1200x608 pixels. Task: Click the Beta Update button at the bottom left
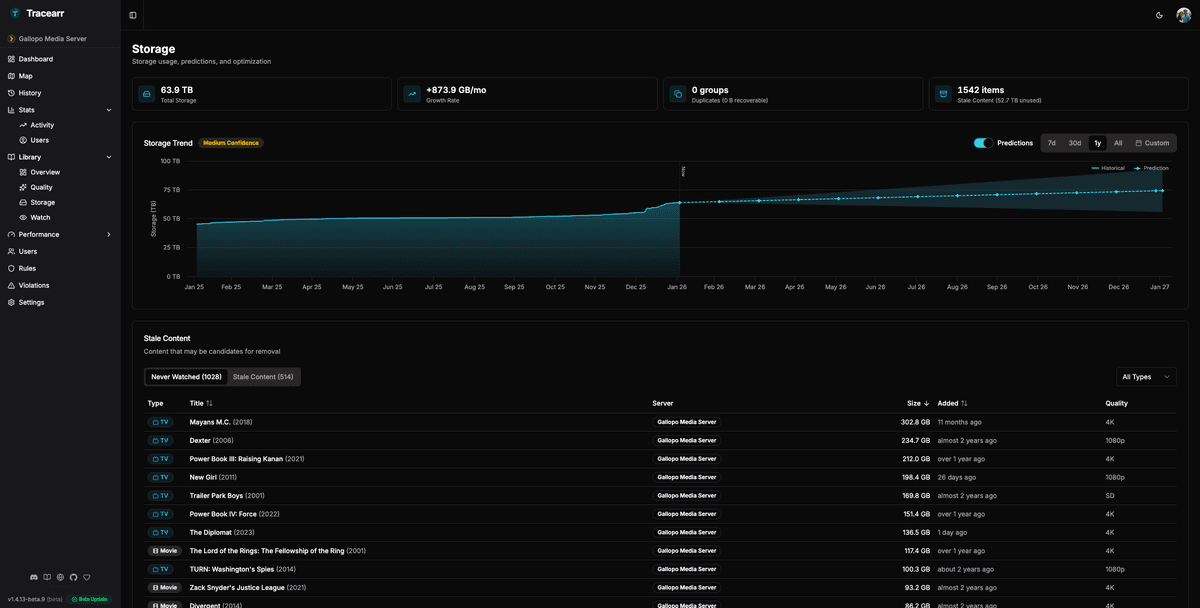click(x=89, y=598)
